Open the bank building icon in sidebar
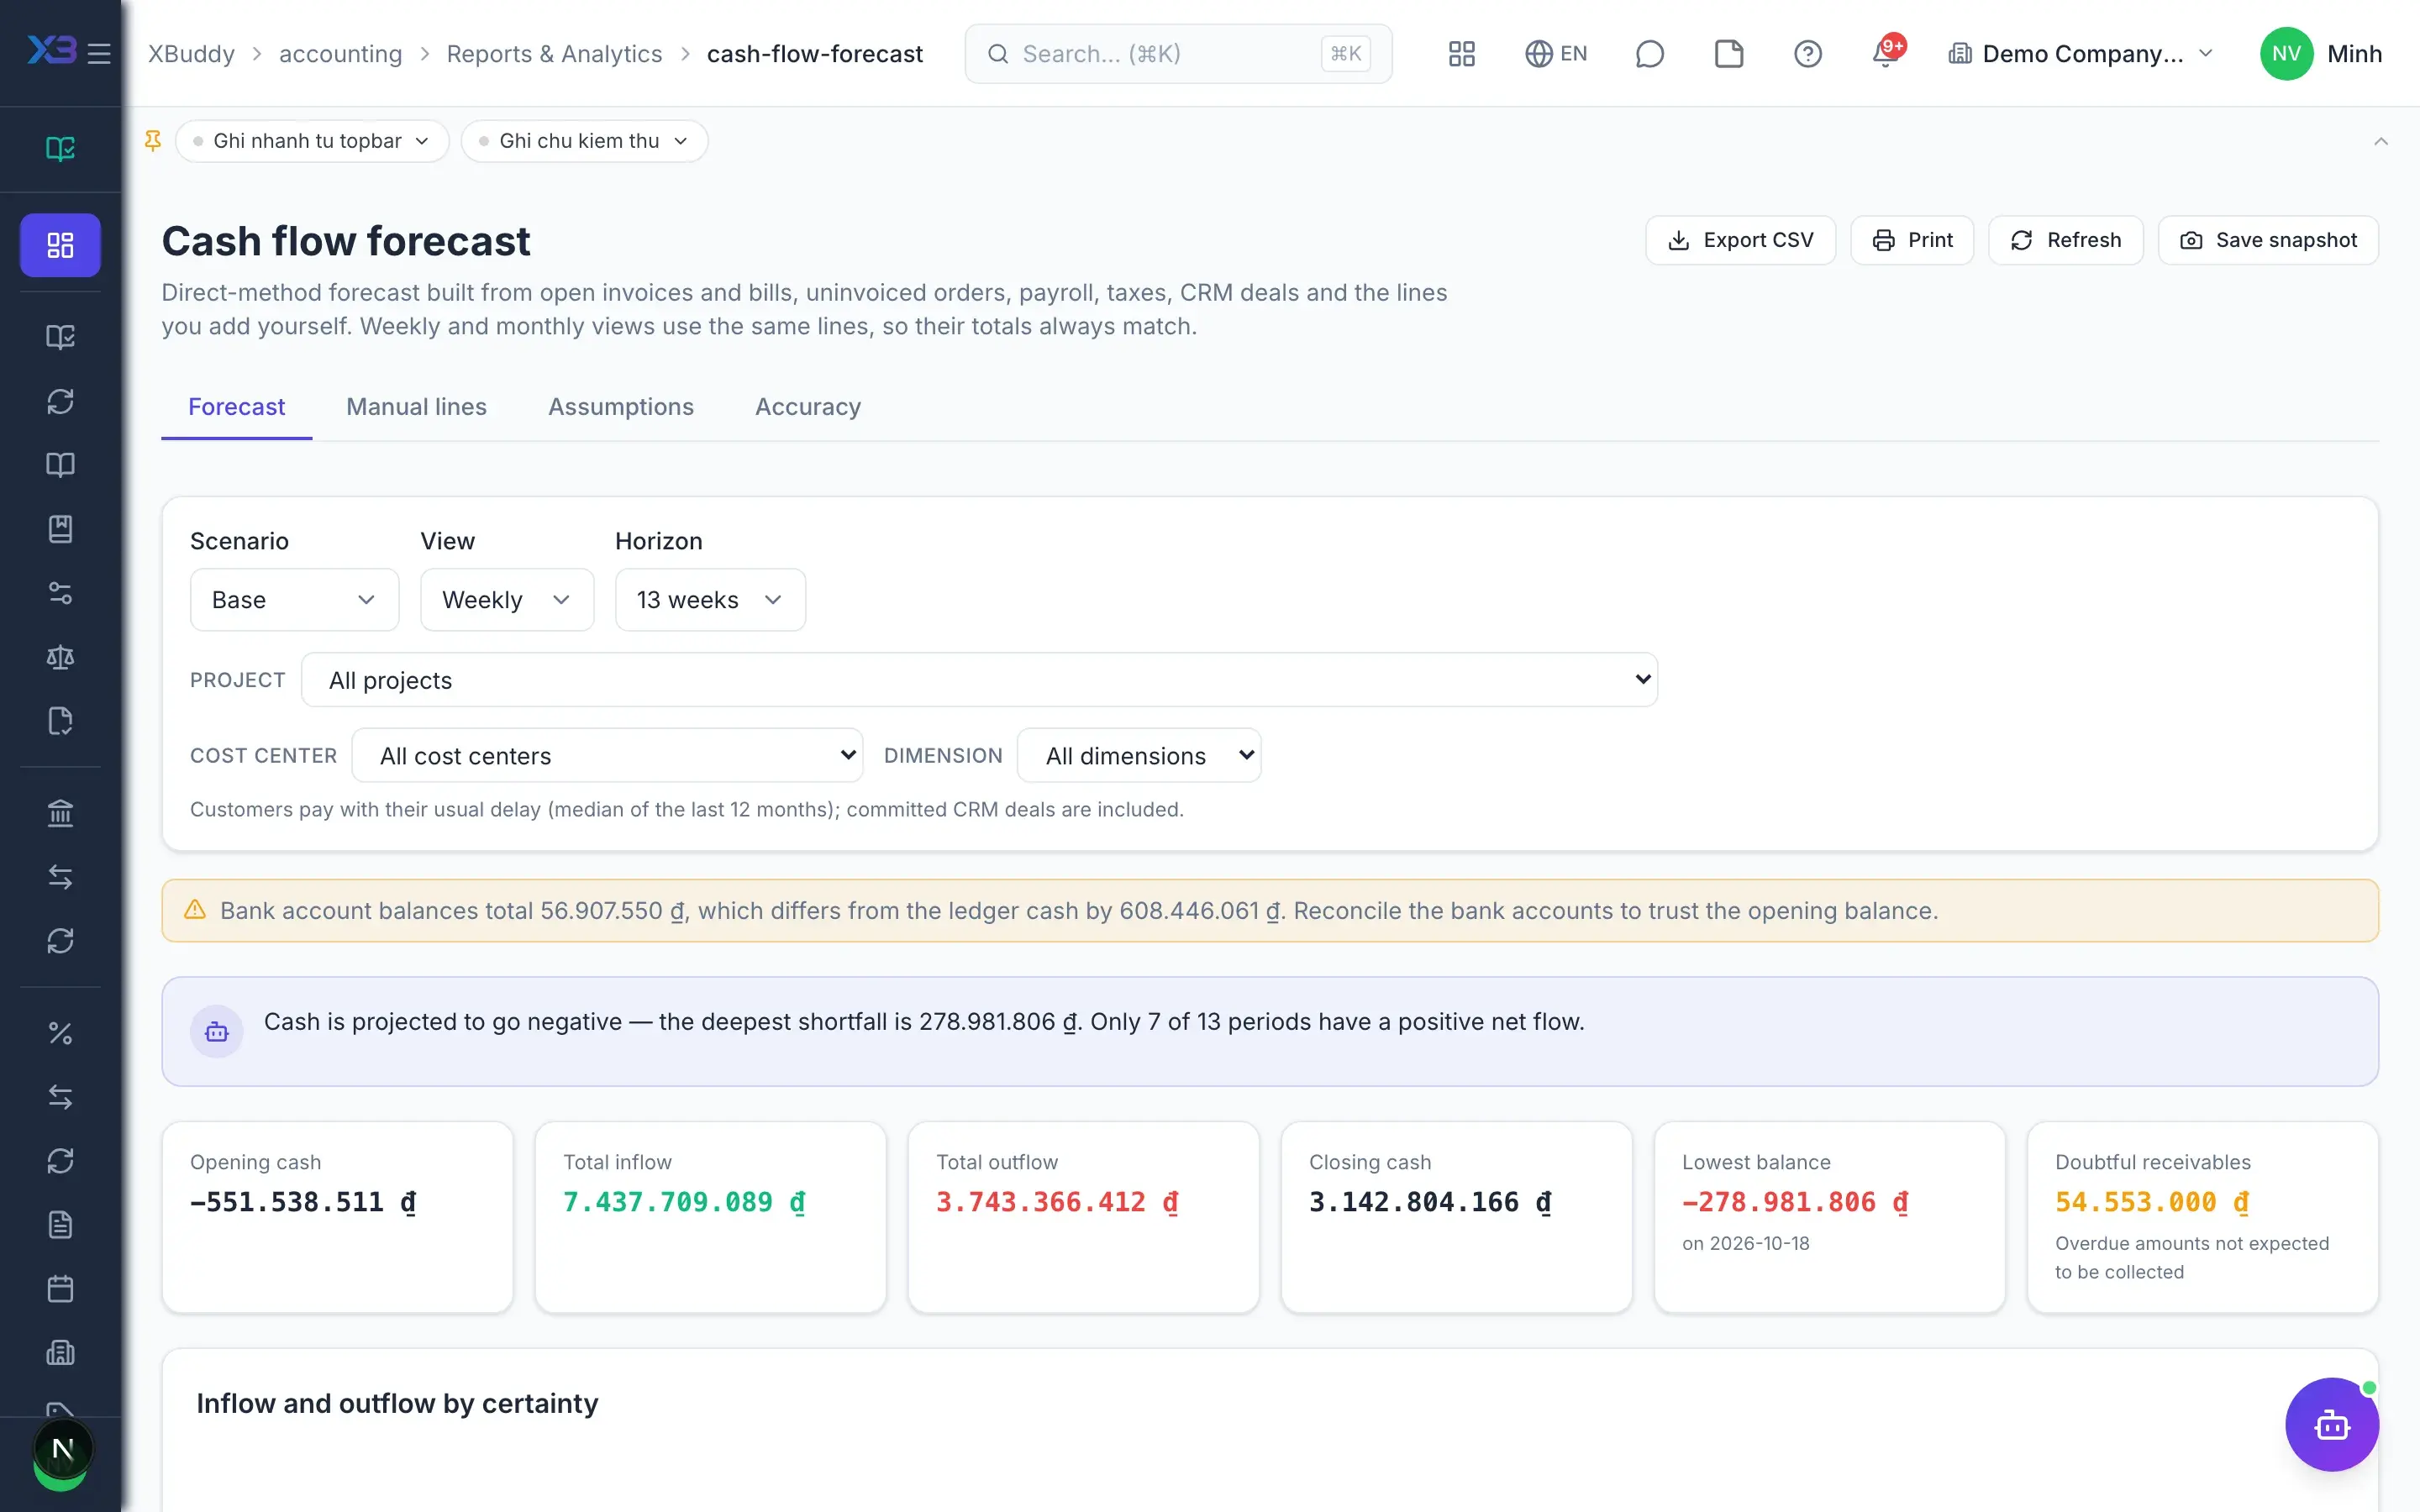The height and width of the screenshot is (1512, 2420). (60, 813)
